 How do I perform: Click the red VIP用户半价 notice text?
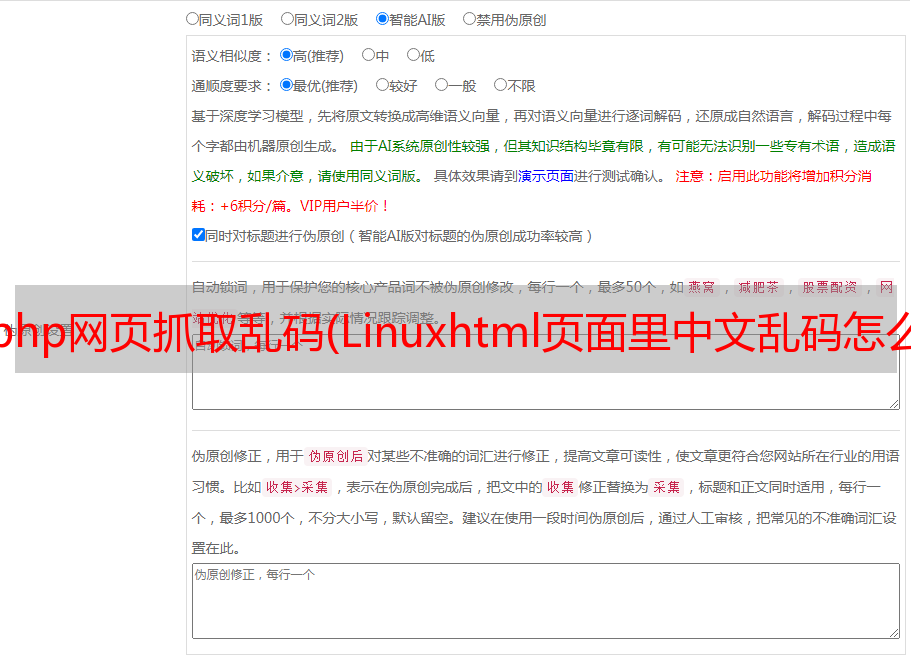(344, 206)
